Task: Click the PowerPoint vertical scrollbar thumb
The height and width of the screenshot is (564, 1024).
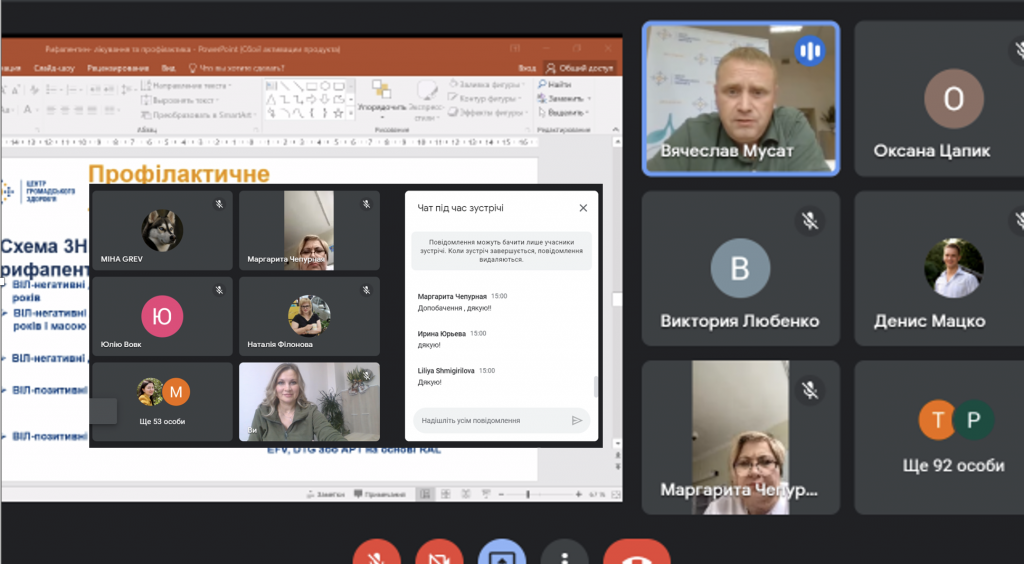Action: (x=616, y=299)
